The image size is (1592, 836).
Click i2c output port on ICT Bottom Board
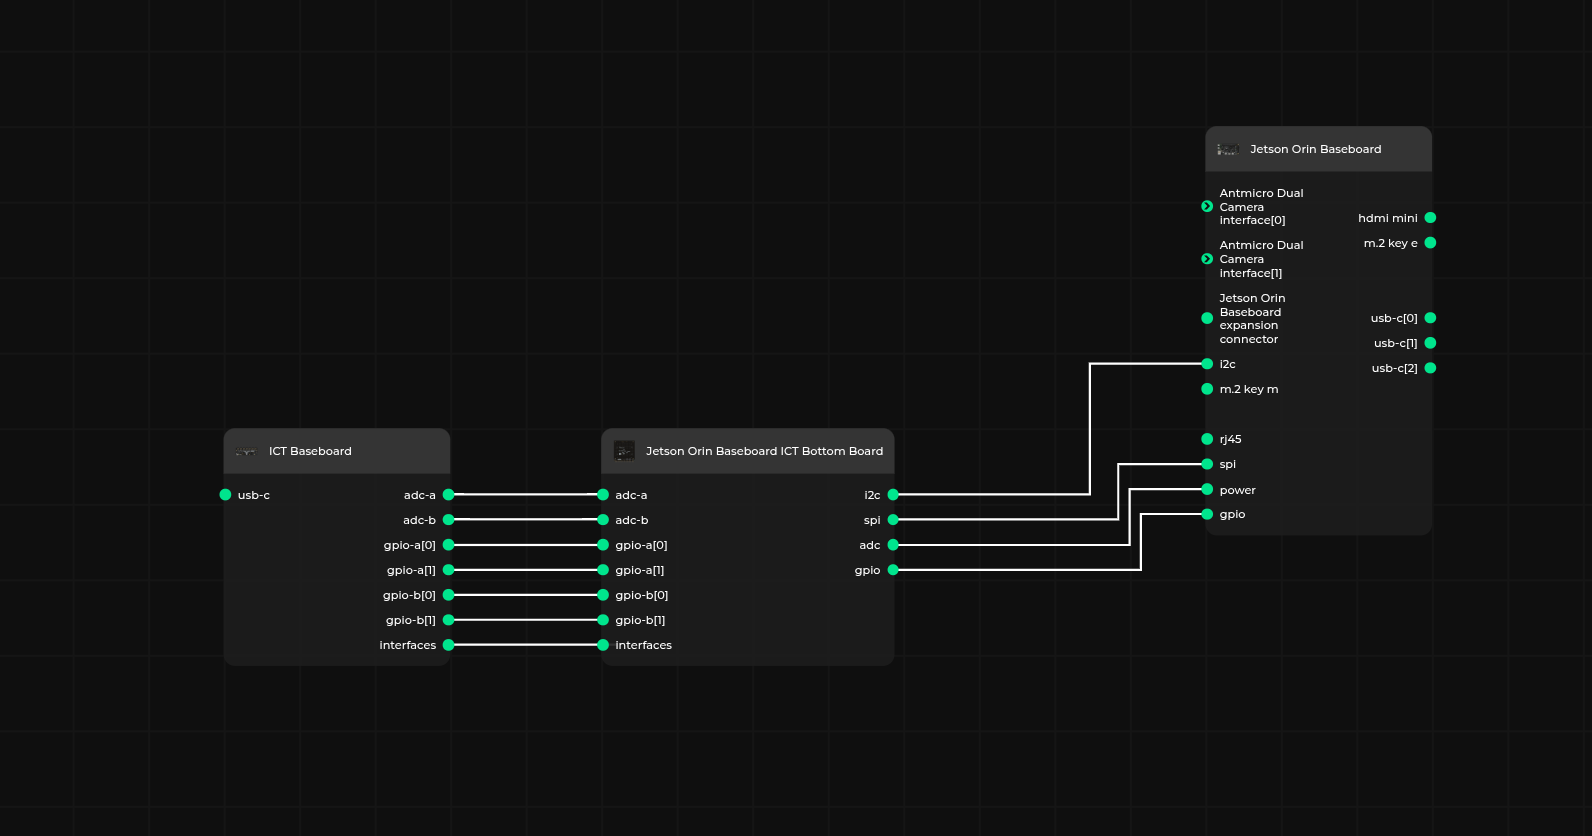point(893,495)
